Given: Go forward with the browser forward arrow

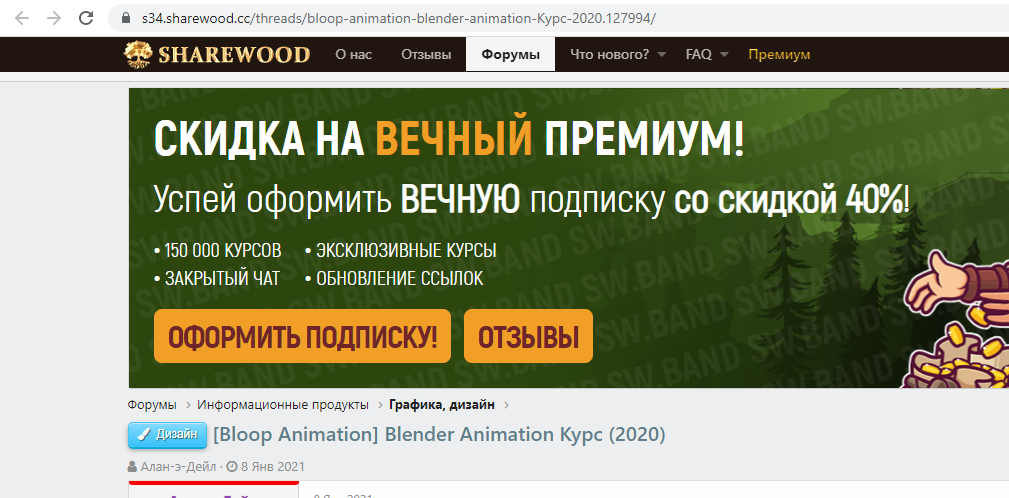Looking at the screenshot, I should pyautogui.click(x=54, y=18).
